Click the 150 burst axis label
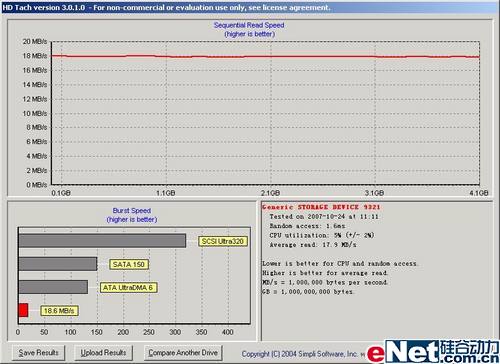 [x=97, y=332]
